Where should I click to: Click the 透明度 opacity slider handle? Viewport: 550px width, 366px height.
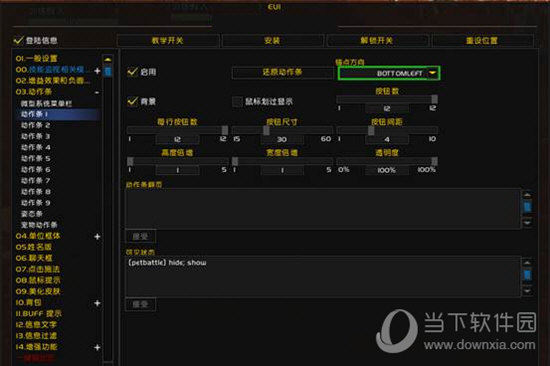(x=434, y=161)
